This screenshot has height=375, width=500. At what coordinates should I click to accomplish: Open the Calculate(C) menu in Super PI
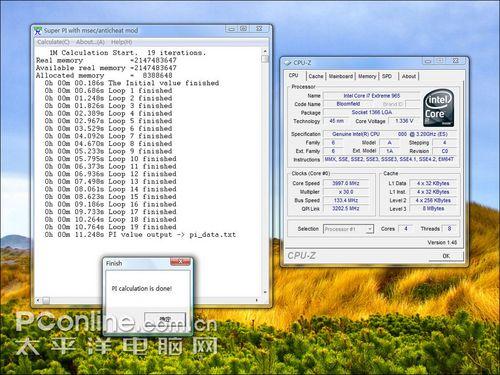pyautogui.click(x=53, y=42)
